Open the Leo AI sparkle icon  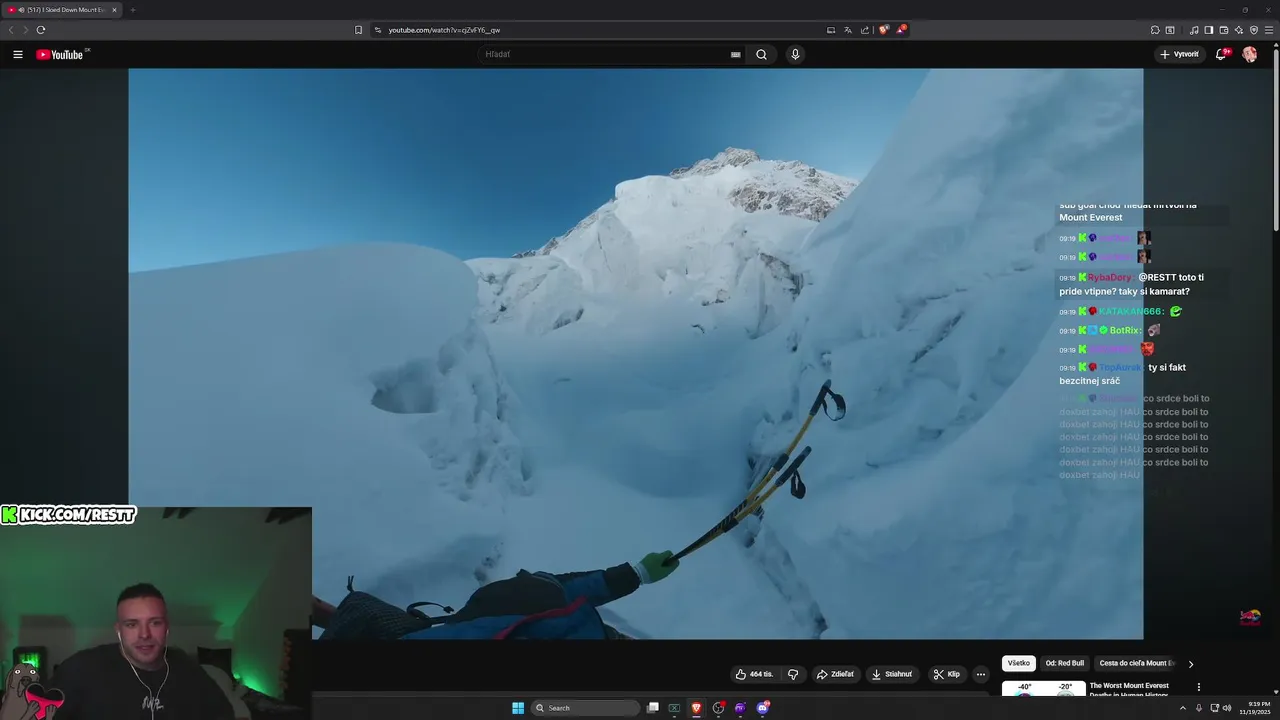1239,30
